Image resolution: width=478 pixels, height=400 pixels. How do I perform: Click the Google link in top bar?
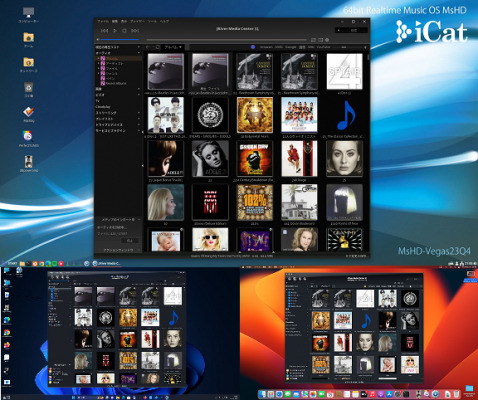291,47
